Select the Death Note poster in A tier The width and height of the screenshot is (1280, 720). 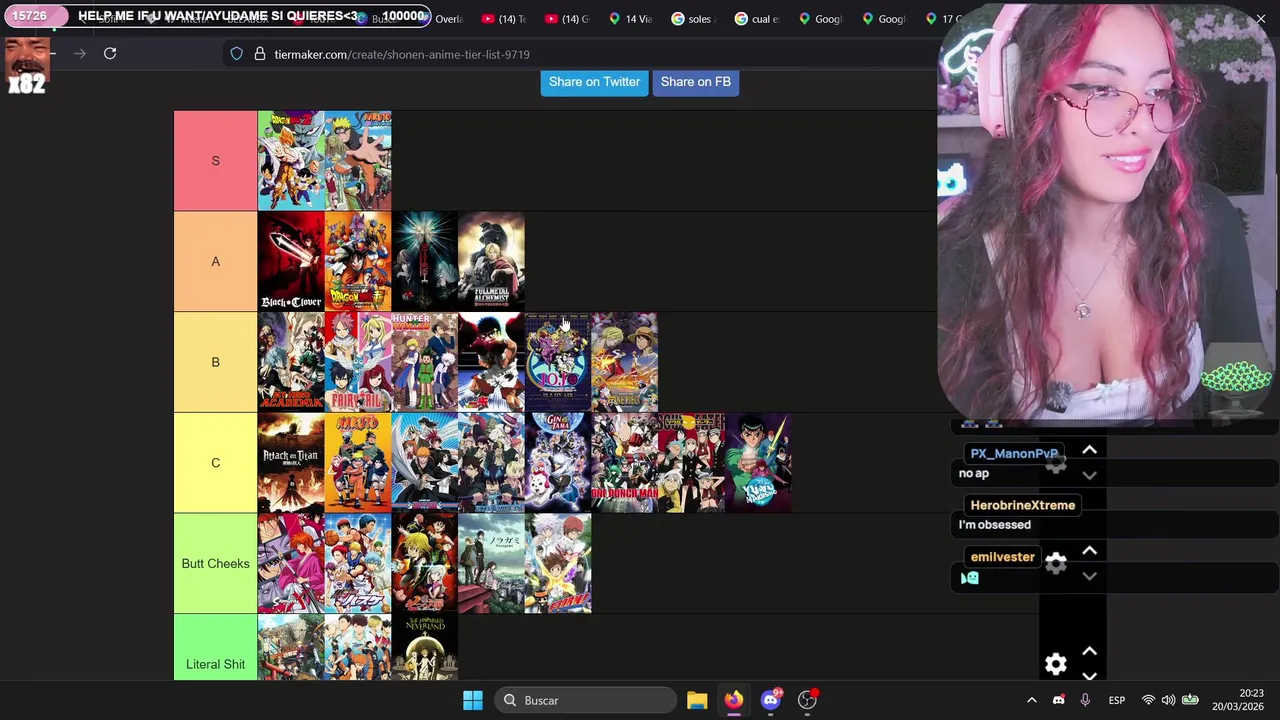(424, 261)
